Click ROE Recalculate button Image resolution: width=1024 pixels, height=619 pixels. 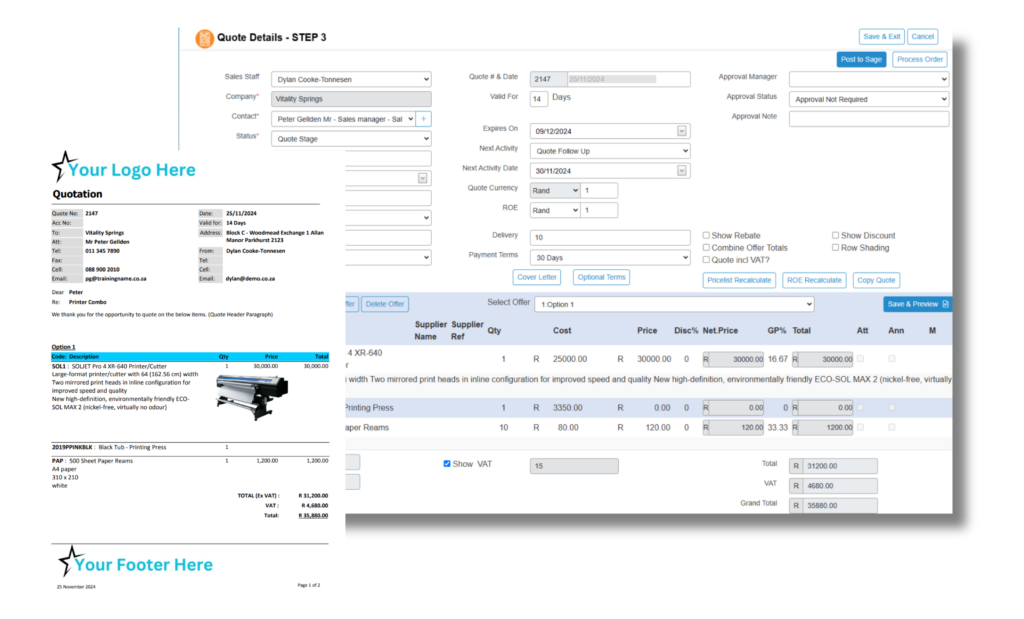[x=814, y=280]
